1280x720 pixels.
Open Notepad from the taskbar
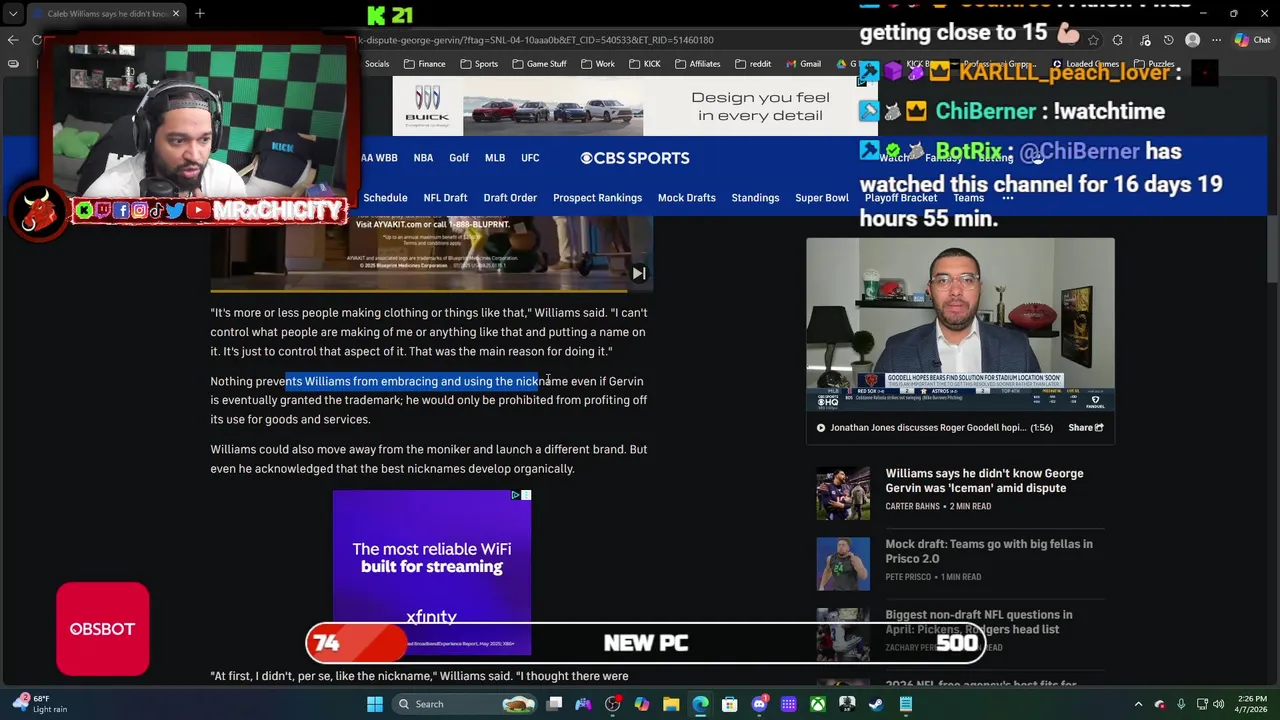point(906,704)
